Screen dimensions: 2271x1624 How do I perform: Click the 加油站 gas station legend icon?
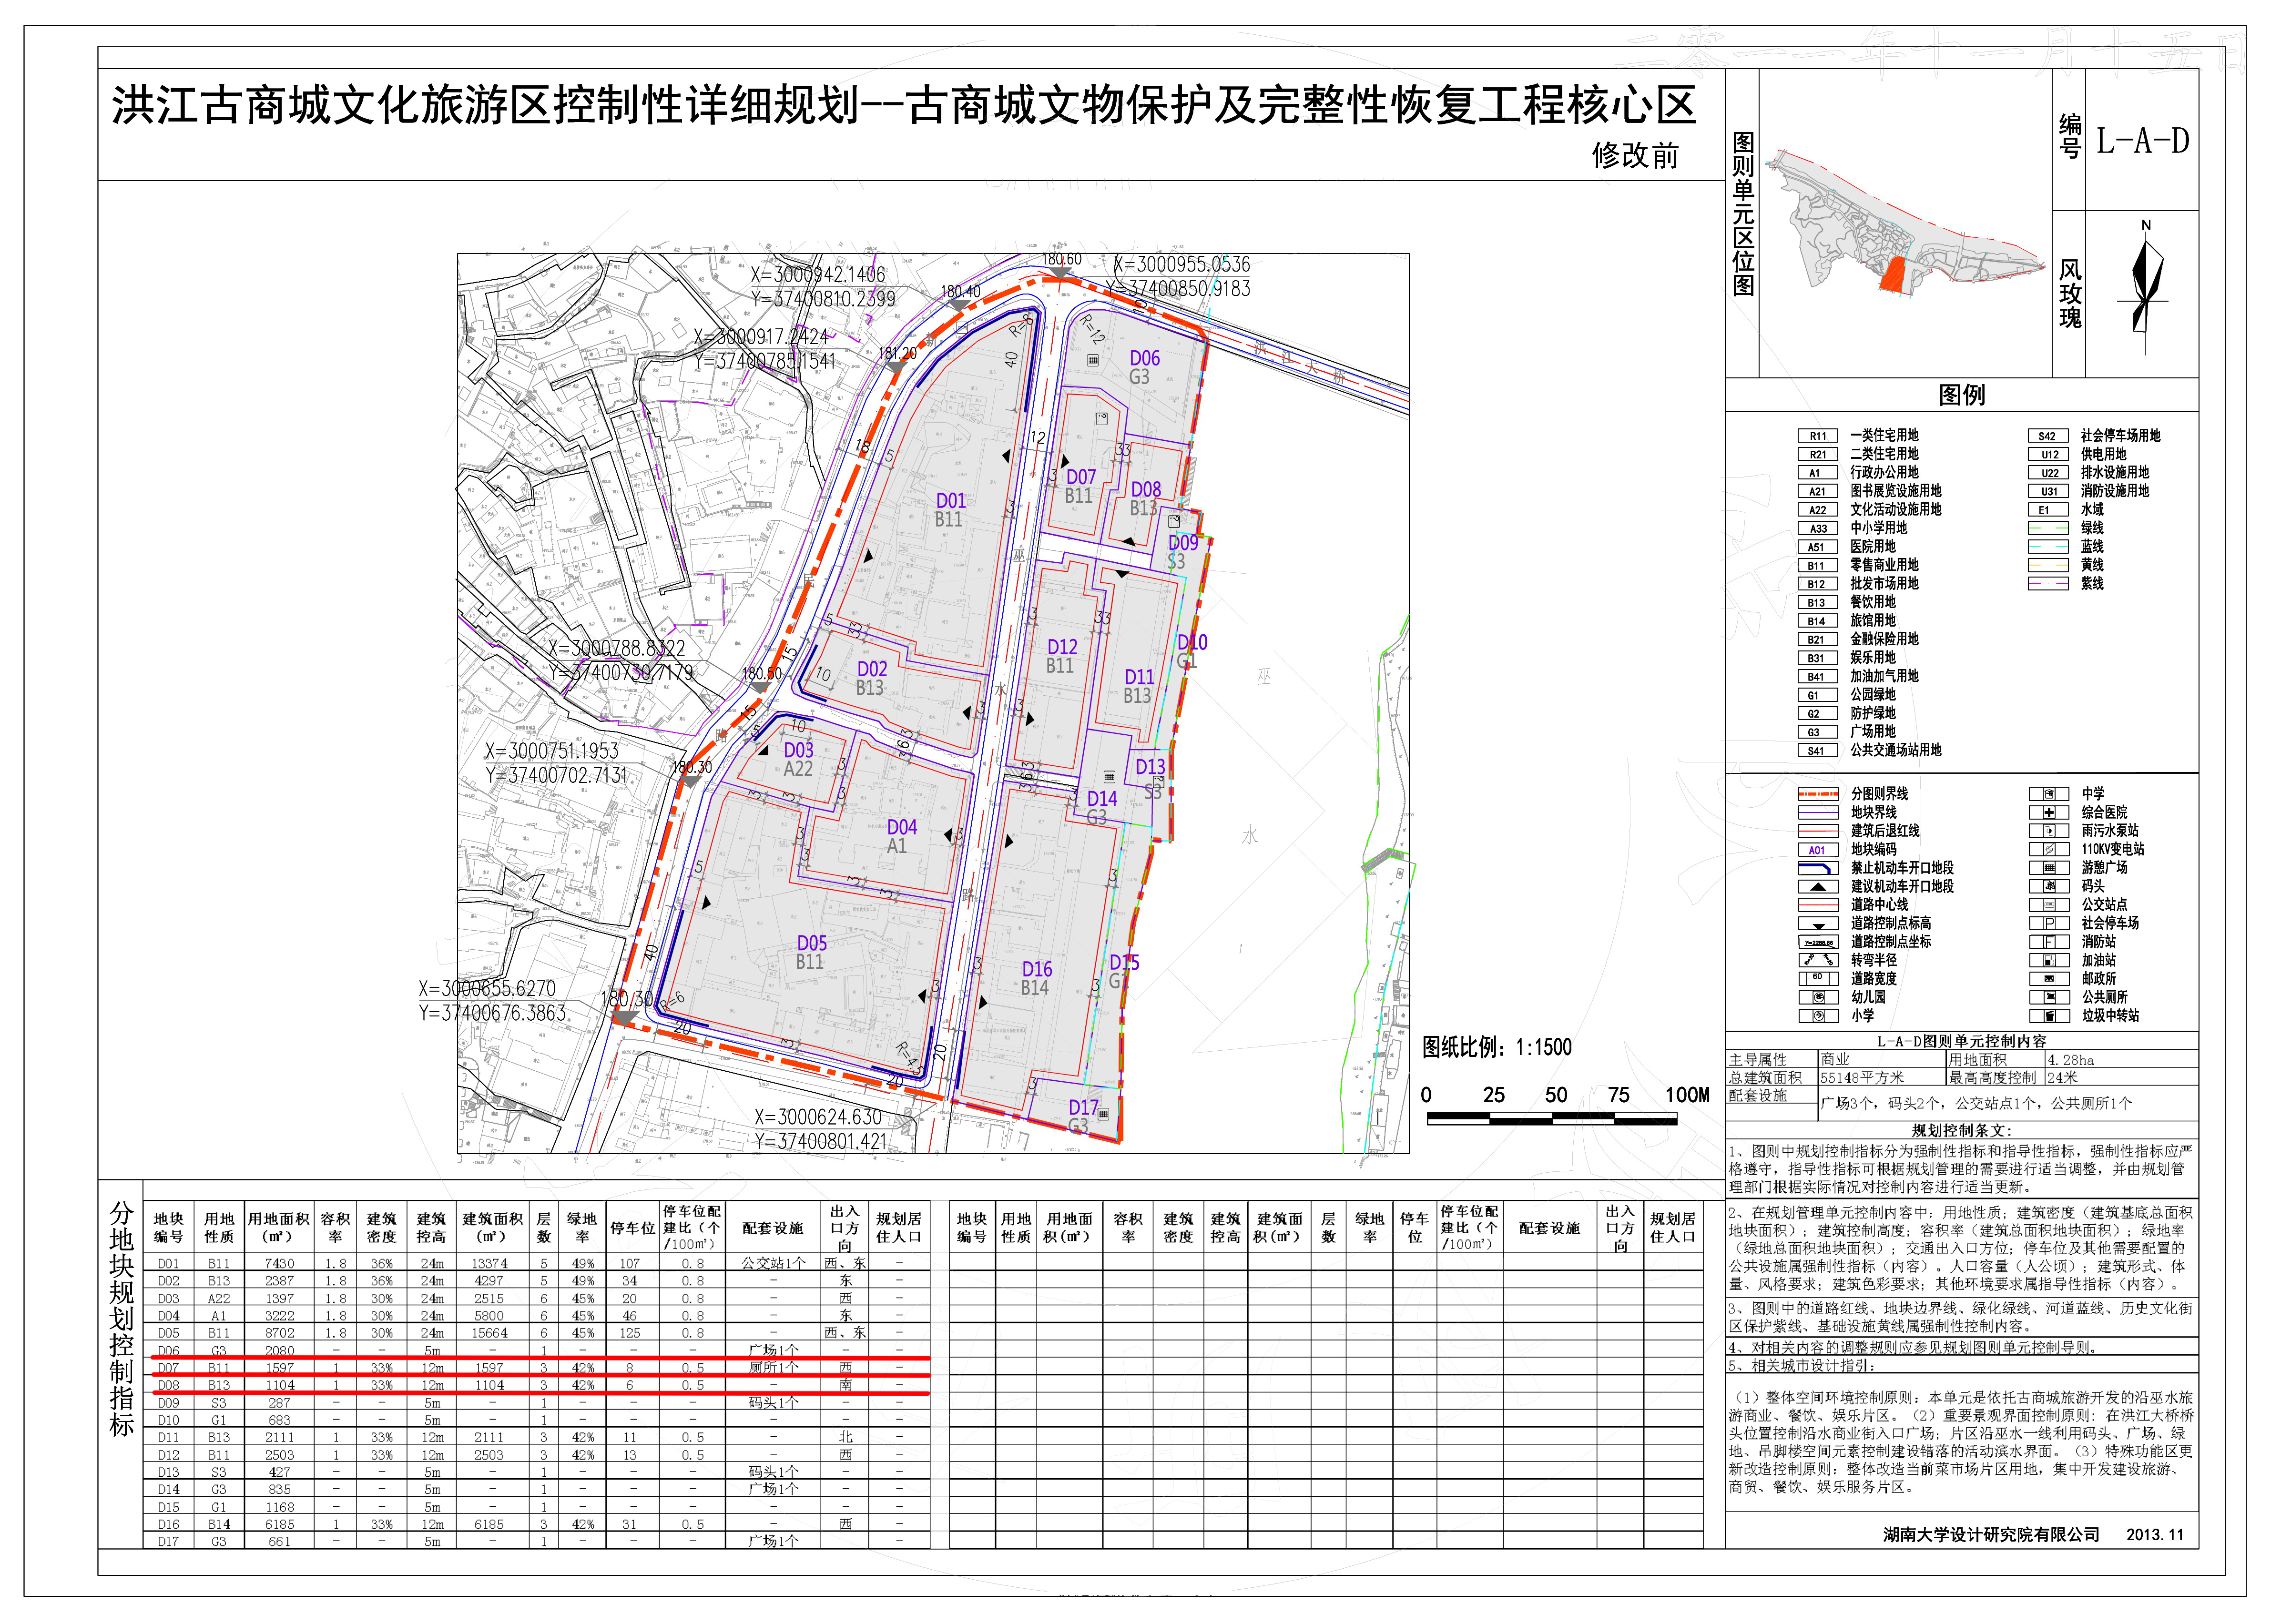(x=2048, y=960)
